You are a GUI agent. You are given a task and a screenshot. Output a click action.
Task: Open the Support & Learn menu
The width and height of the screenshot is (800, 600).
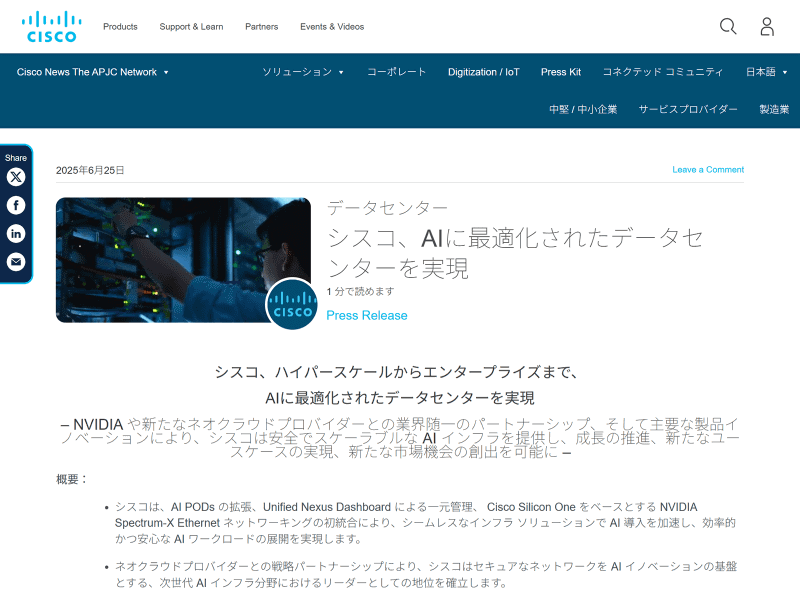pyautogui.click(x=191, y=27)
